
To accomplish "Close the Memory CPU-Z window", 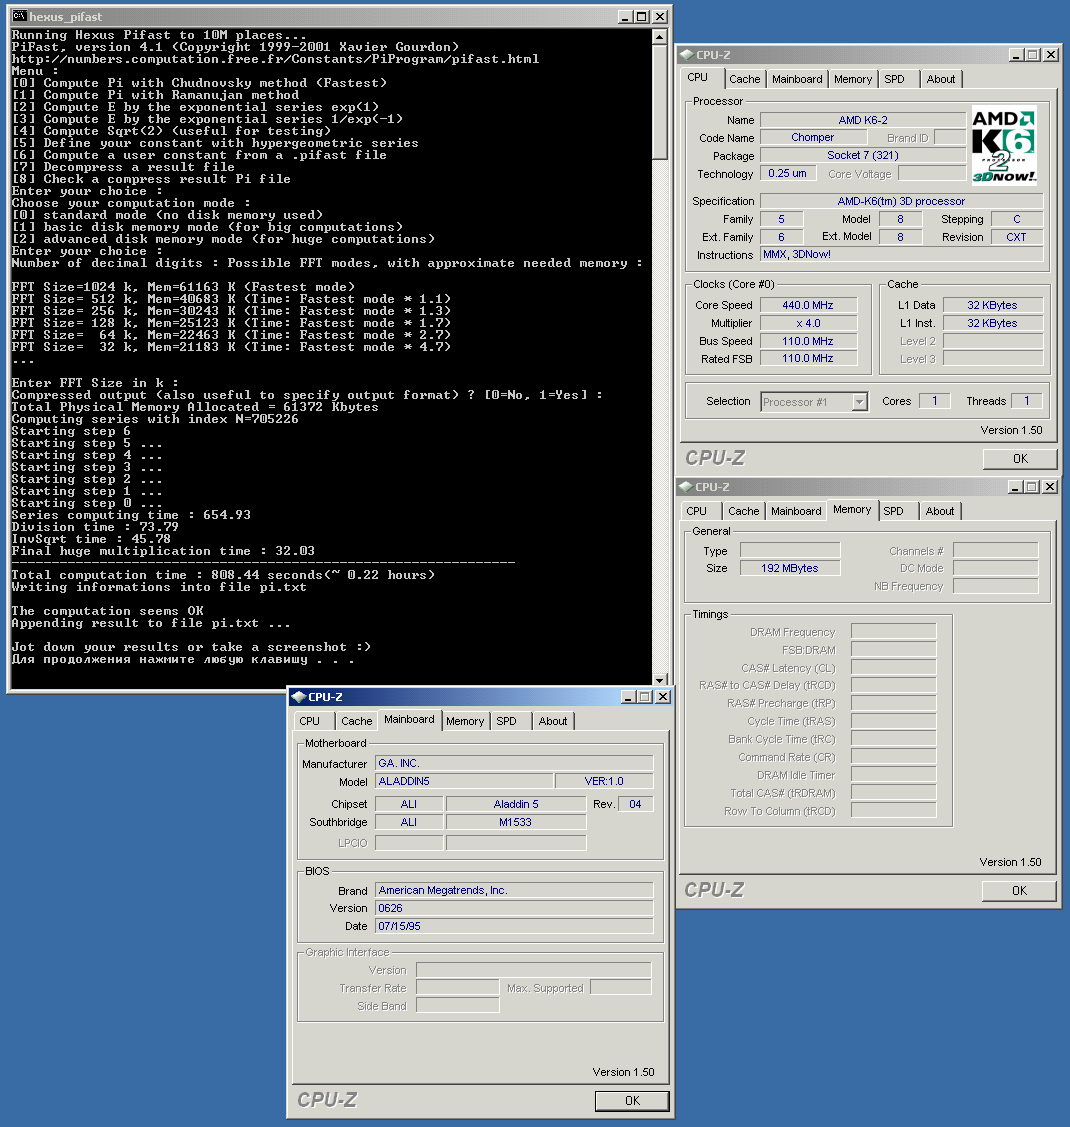I will (1050, 487).
